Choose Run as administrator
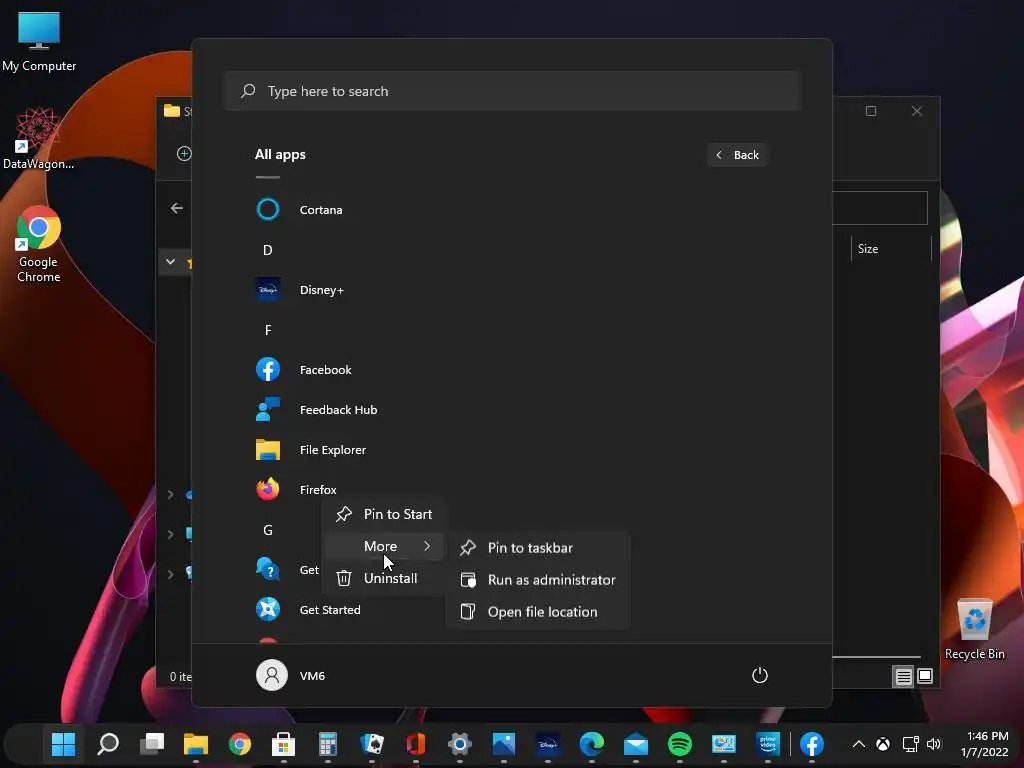 [x=538, y=580]
